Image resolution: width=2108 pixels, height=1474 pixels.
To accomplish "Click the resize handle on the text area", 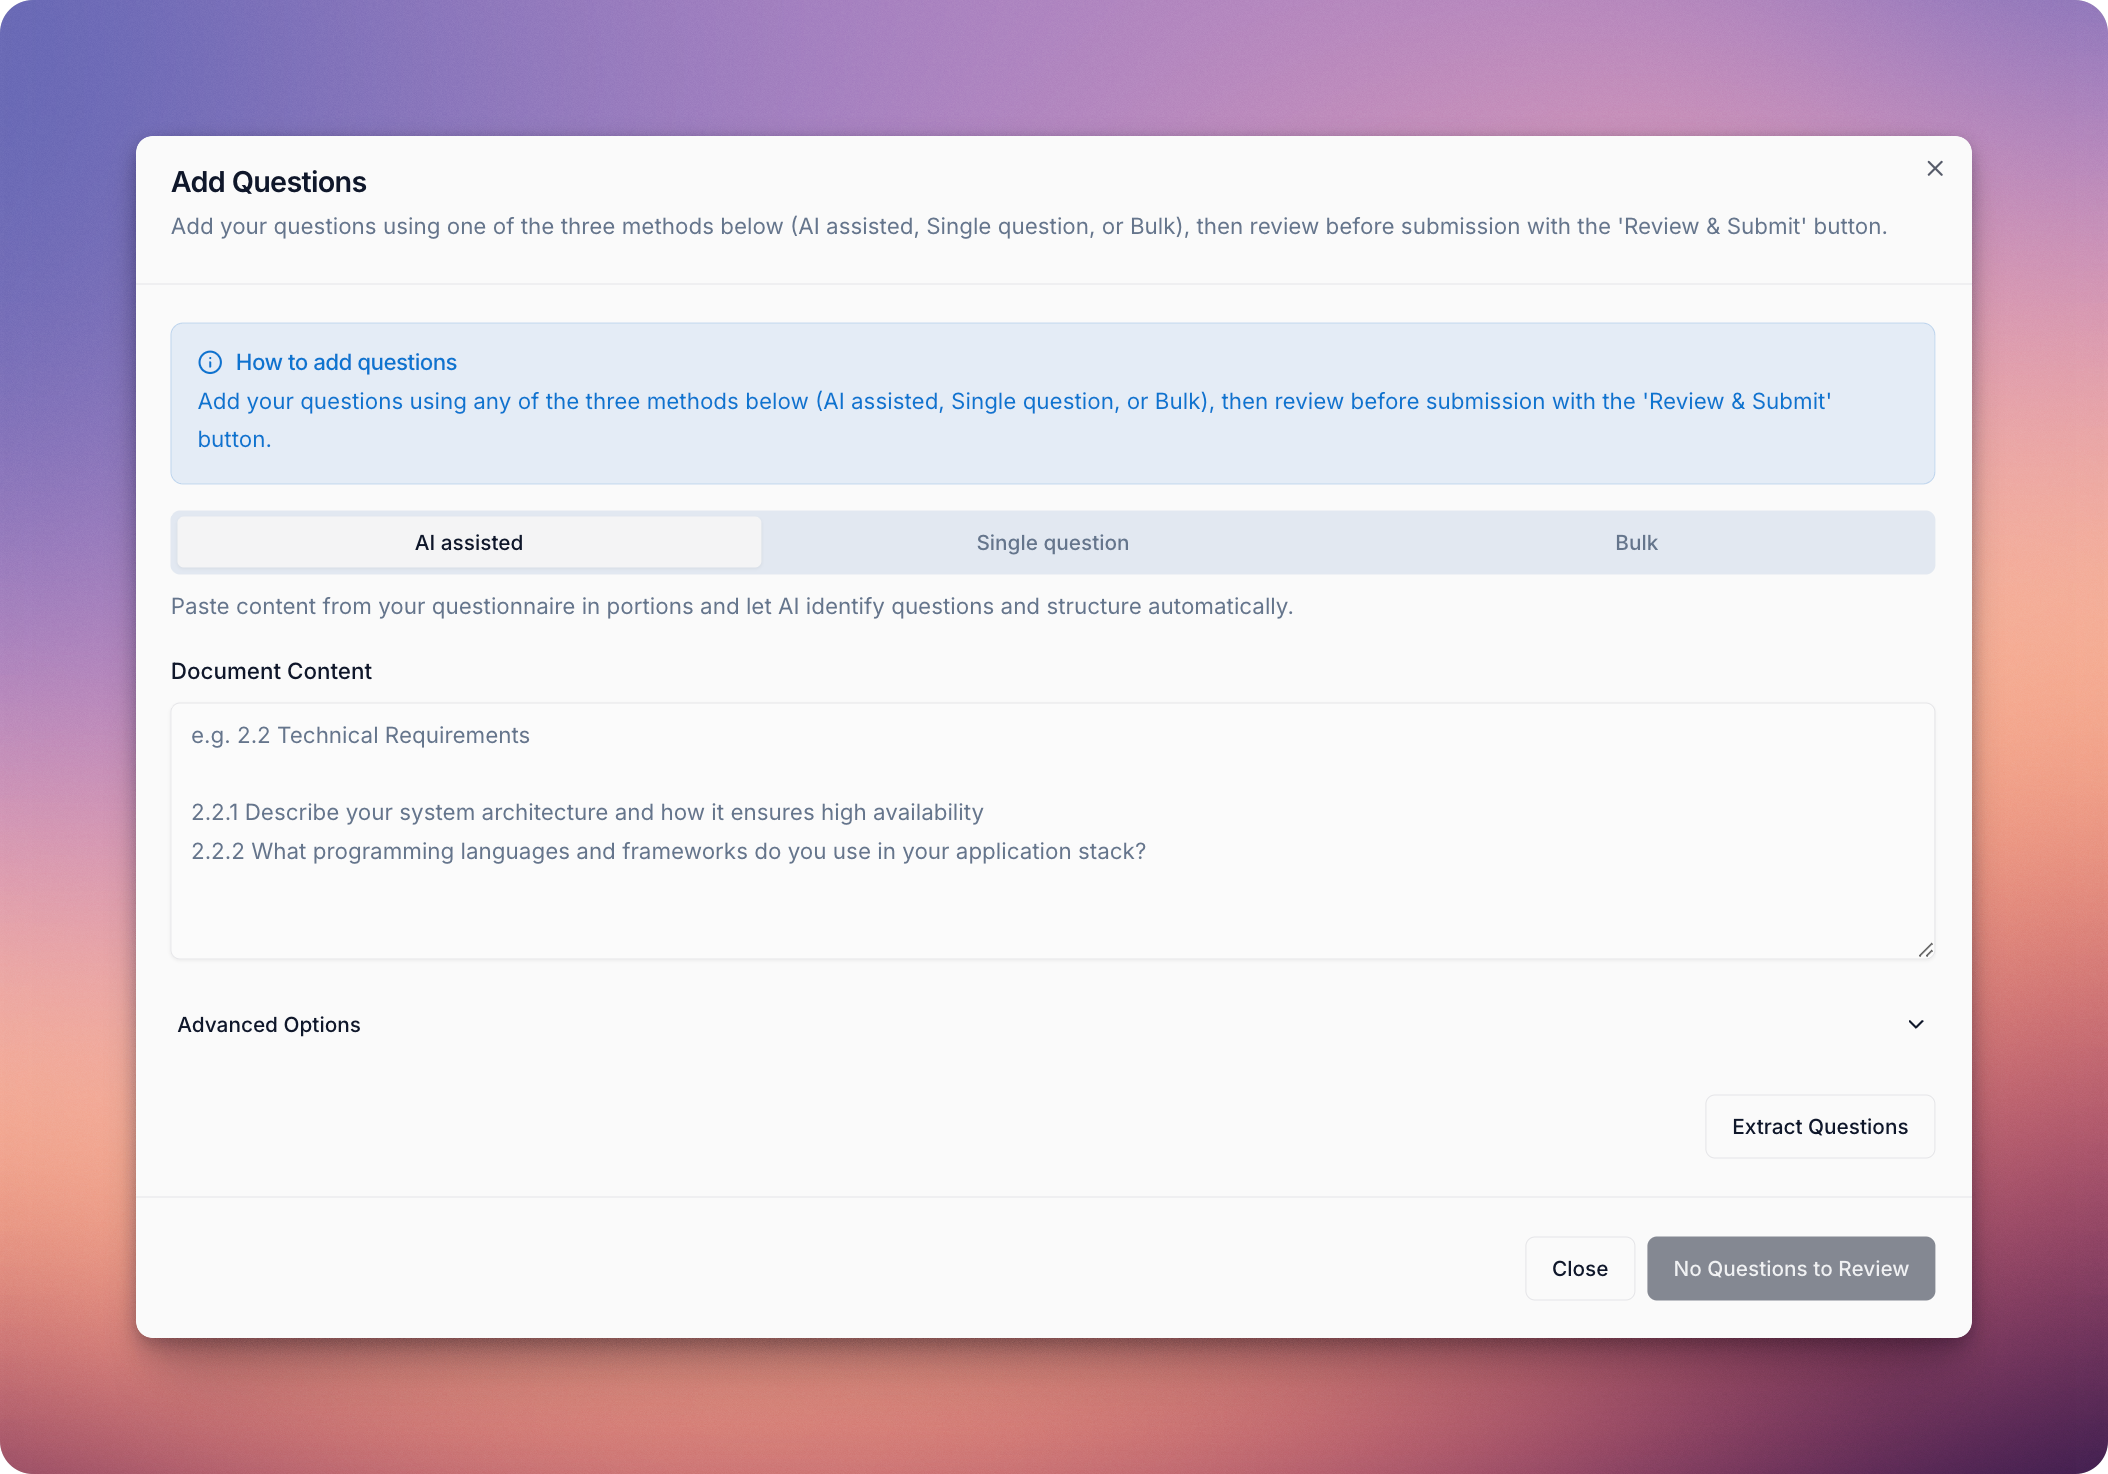I will 1925,948.
